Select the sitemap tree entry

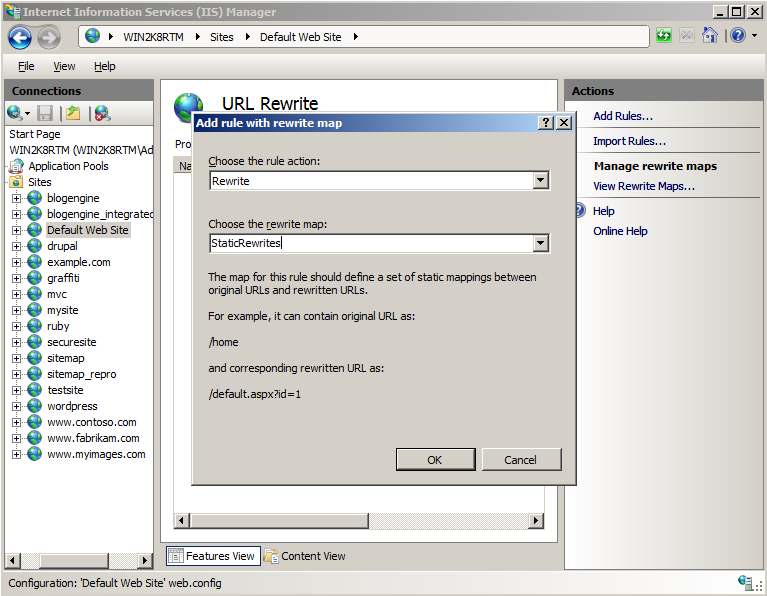pyautogui.click(x=66, y=358)
